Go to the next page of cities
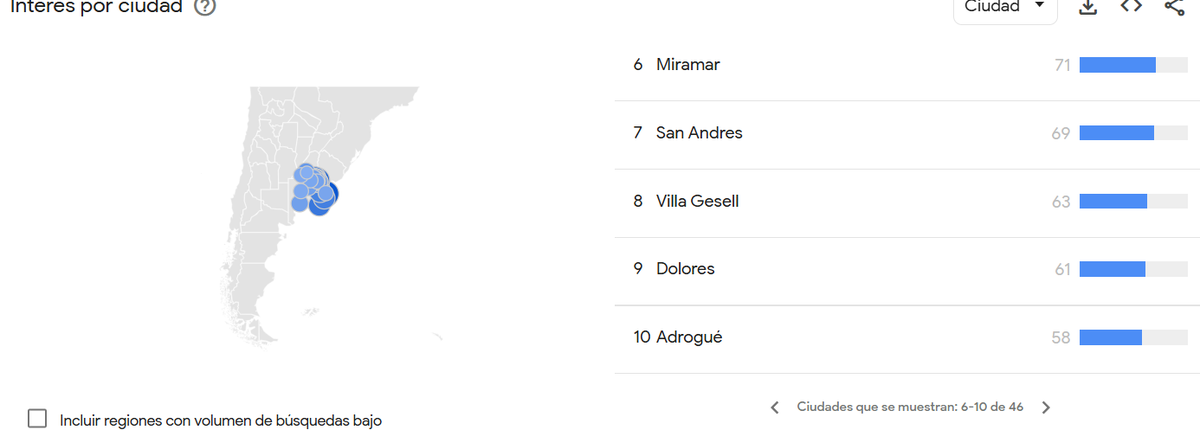 [x=1046, y=407]
